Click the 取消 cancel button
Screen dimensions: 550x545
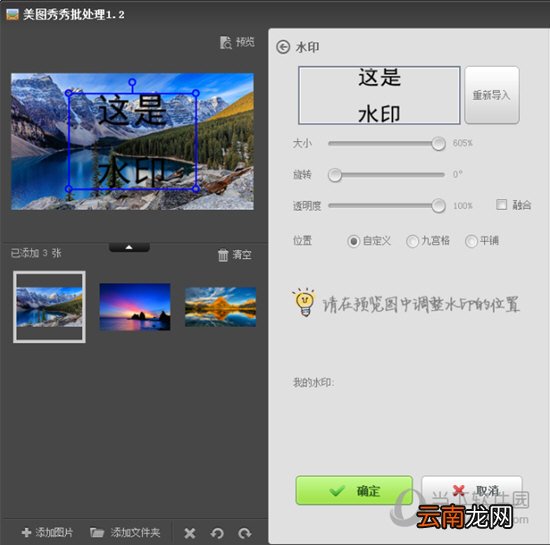[x=472, y=490]
